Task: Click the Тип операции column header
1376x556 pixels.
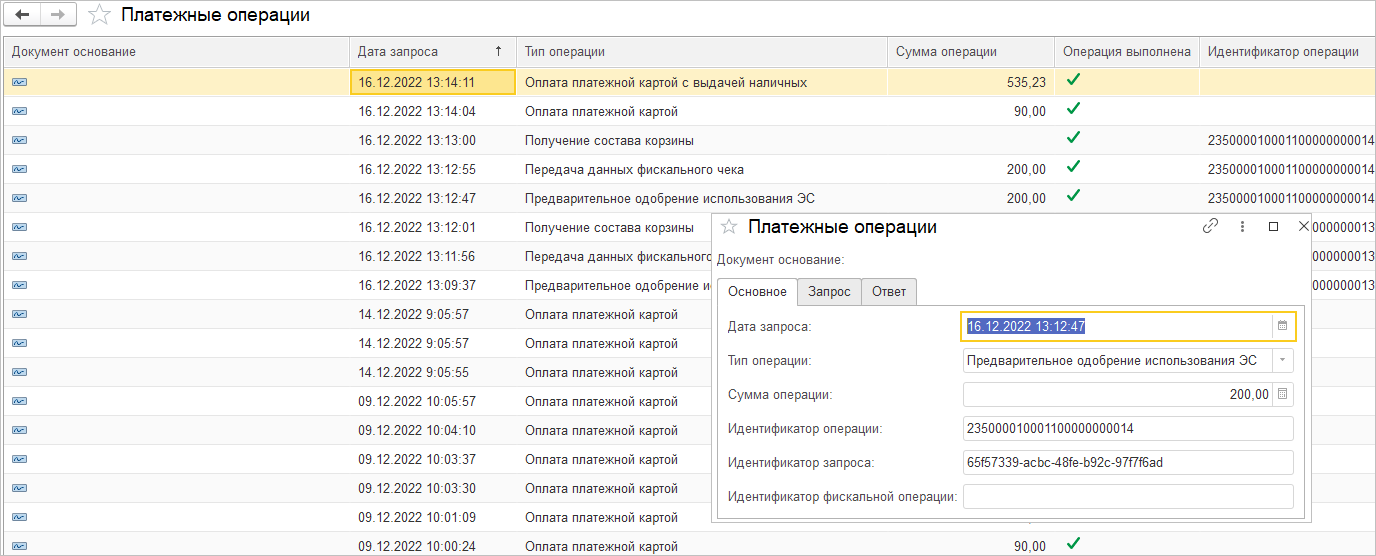Action: (700, 52)
